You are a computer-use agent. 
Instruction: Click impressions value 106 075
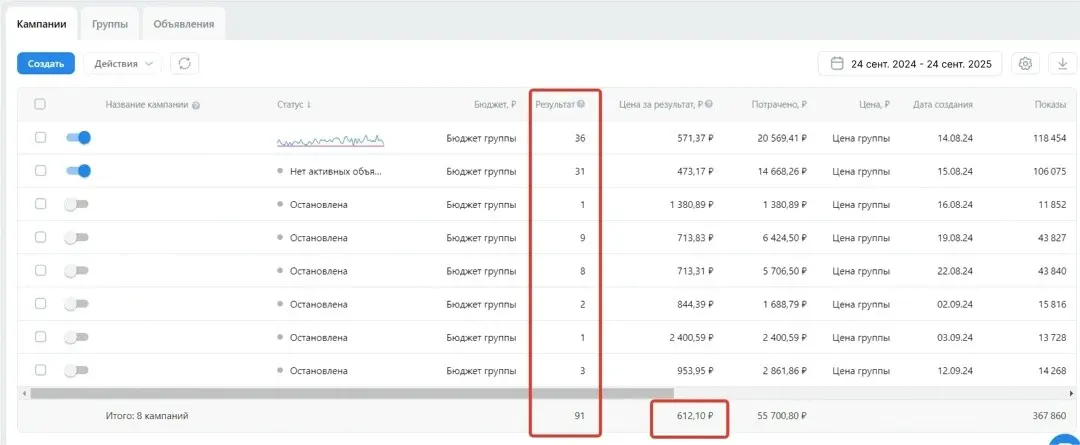tap(1050, 171)
